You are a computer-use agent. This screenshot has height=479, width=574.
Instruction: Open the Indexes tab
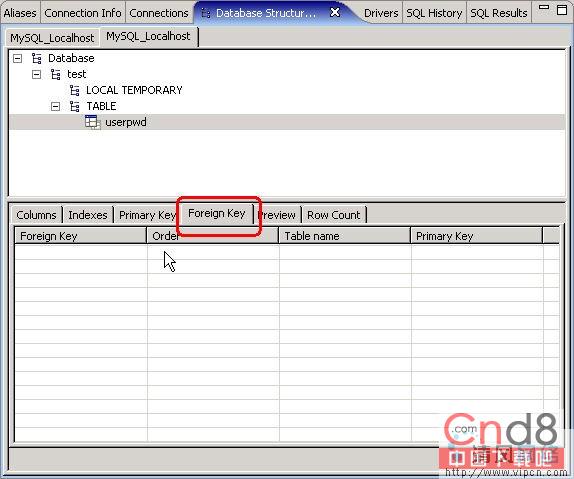coord(88,215)
